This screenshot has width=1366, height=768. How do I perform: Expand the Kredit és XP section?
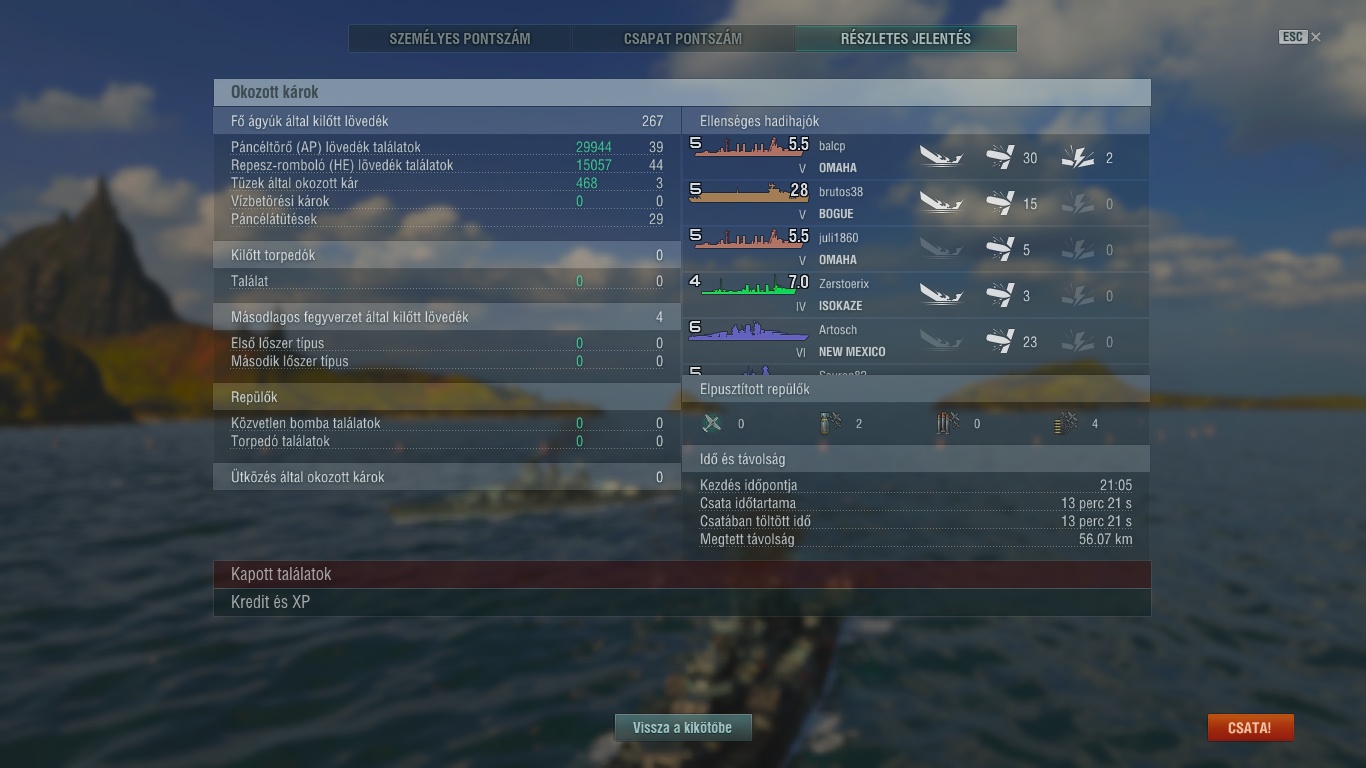(682, 602)
